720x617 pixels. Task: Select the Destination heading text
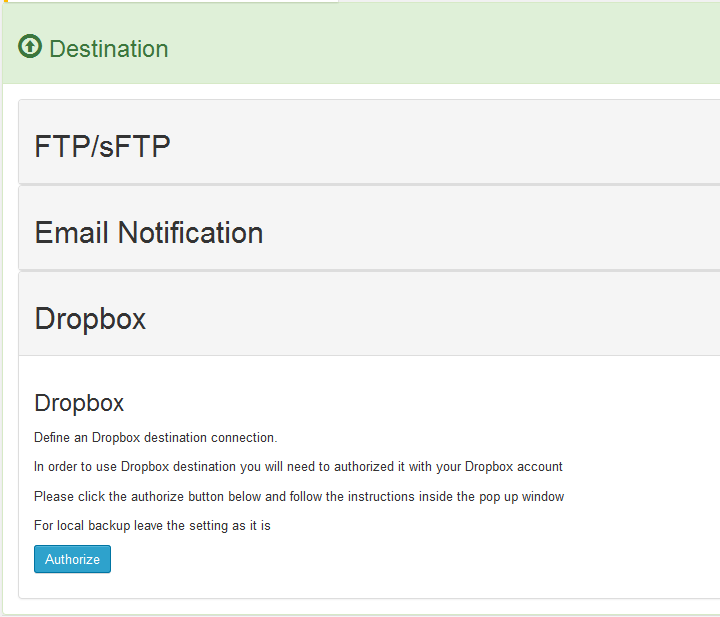pyautogui.click(x=109, y=49)
